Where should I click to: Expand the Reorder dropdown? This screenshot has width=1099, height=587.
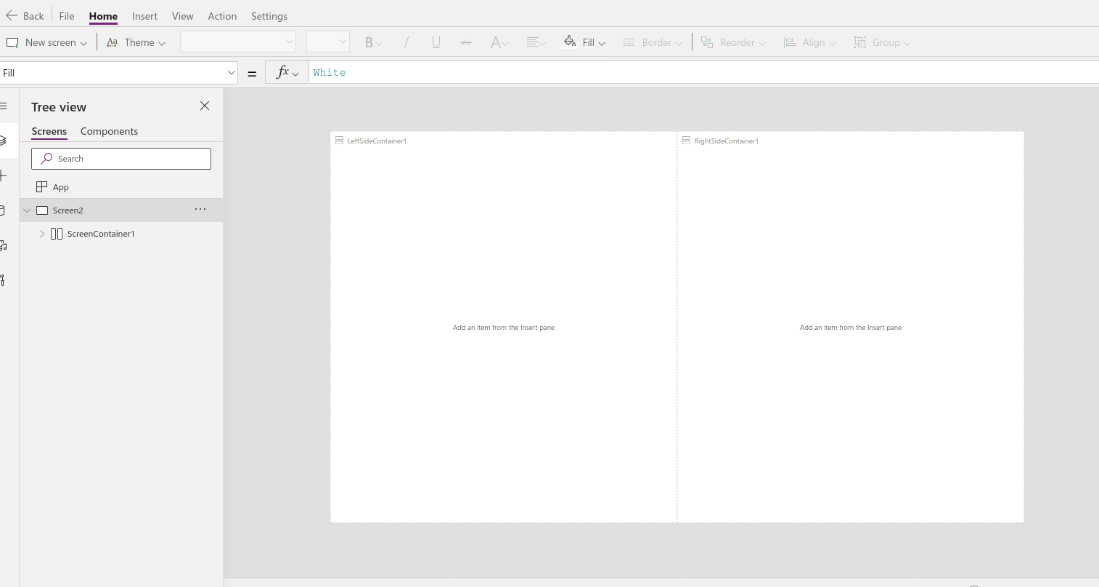pyautogui.click(x=733, y=43)
